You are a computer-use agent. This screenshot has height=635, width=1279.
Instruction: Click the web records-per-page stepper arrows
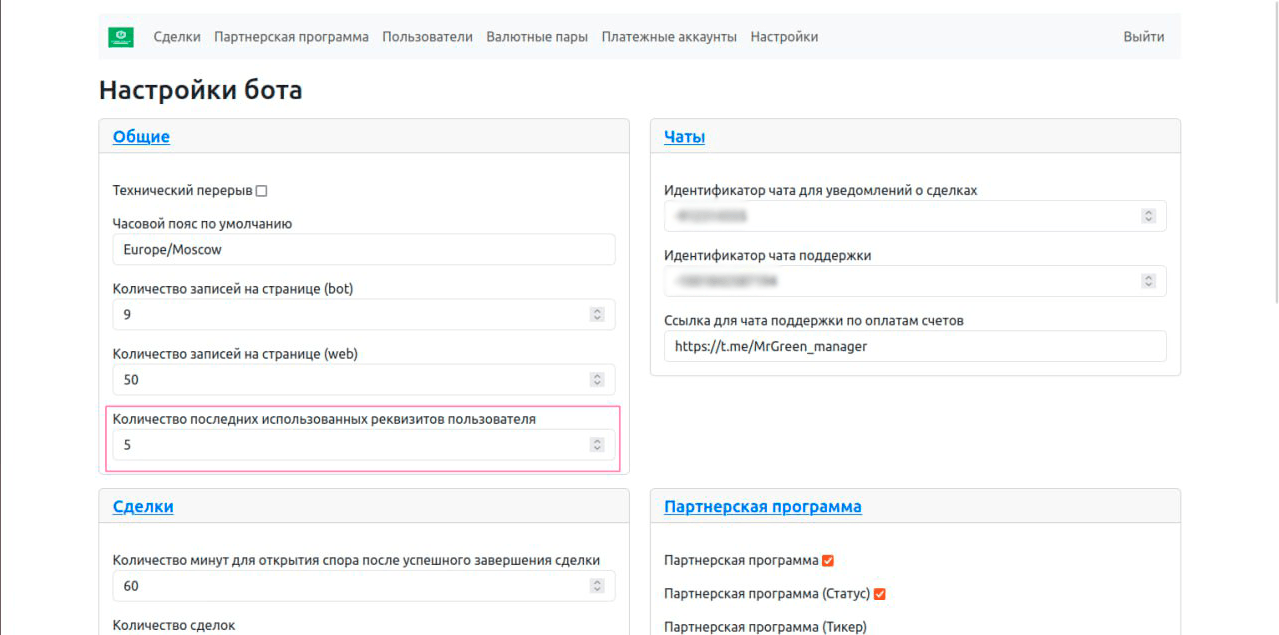(597, 380)
